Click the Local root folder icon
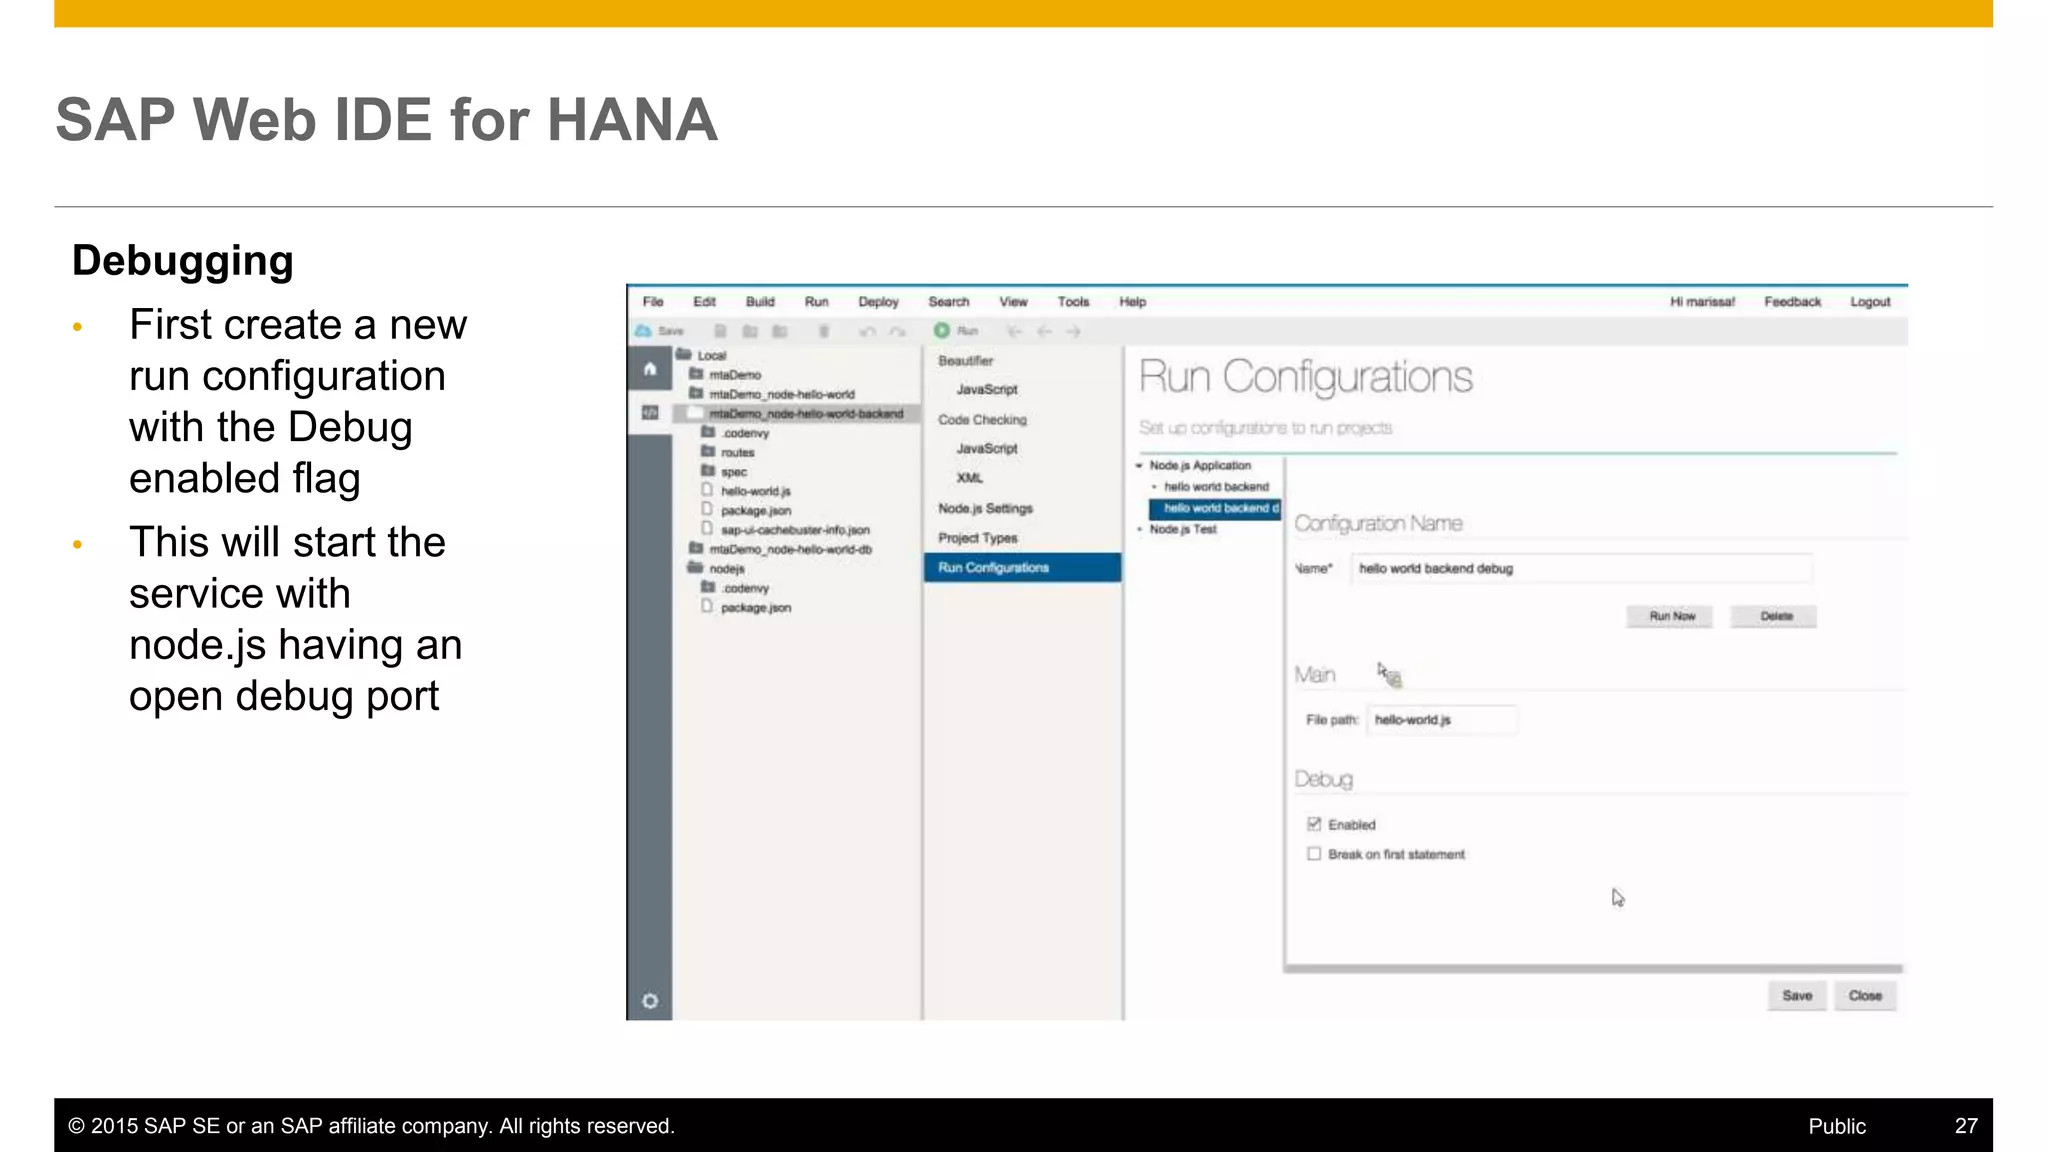The image size is (2048, 1152). [x=684, y=354]
